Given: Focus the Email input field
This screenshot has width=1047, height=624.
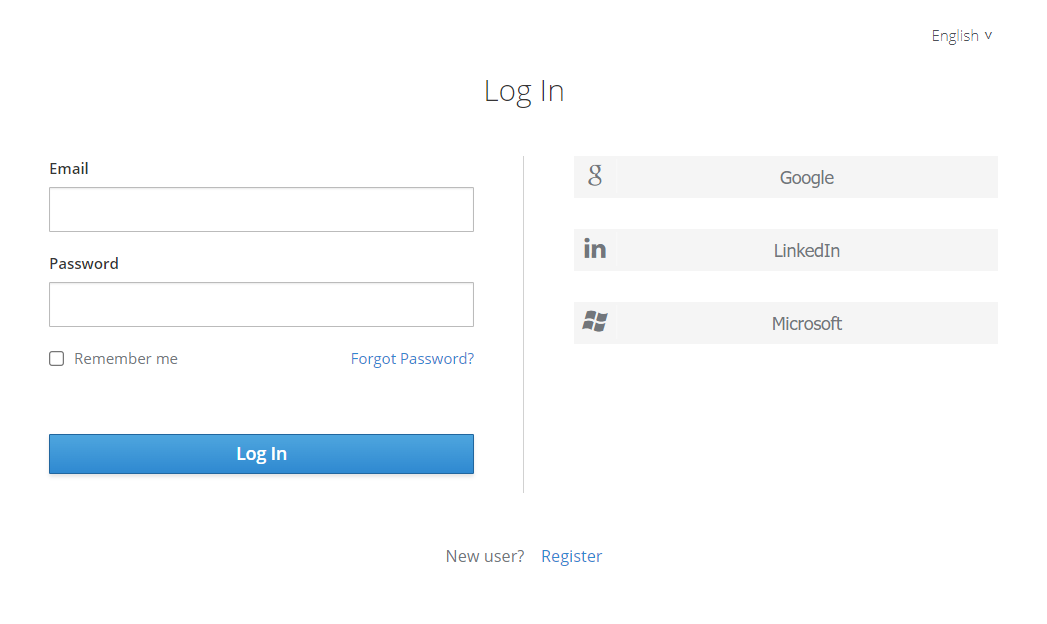Looking at the screenshot, I should tap(261, 209).
